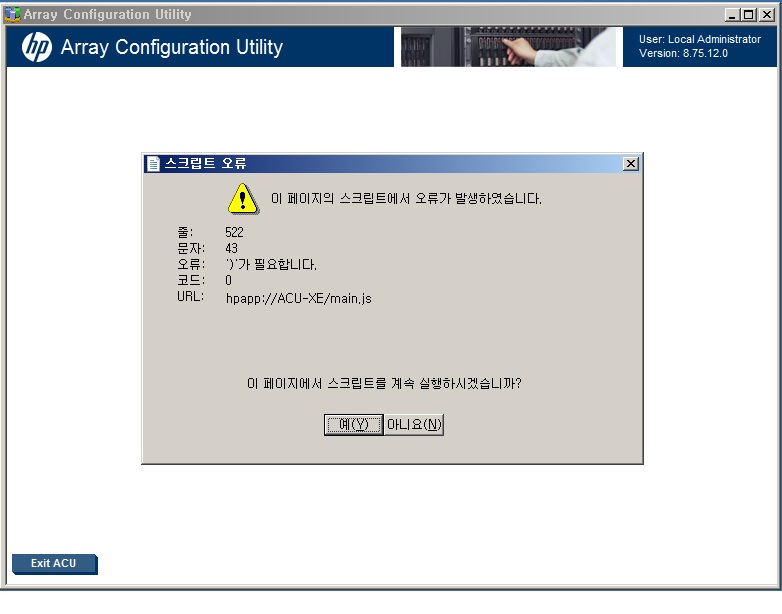Image resolution: width=782 pixels, height=614 pixels.
Task: Click the 'User: Local Administrator' text
Action: pos(700,39)
